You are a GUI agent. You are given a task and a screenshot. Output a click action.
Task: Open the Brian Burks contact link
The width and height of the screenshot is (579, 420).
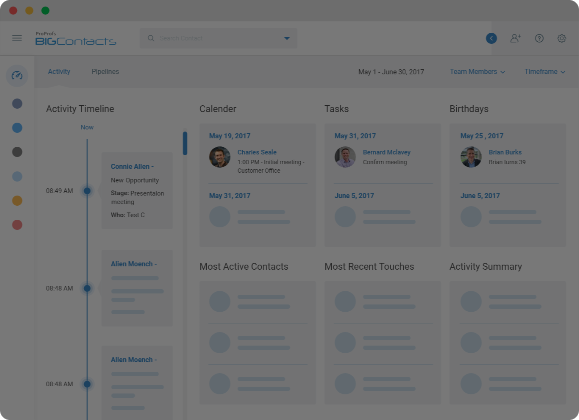pos(505,152)
